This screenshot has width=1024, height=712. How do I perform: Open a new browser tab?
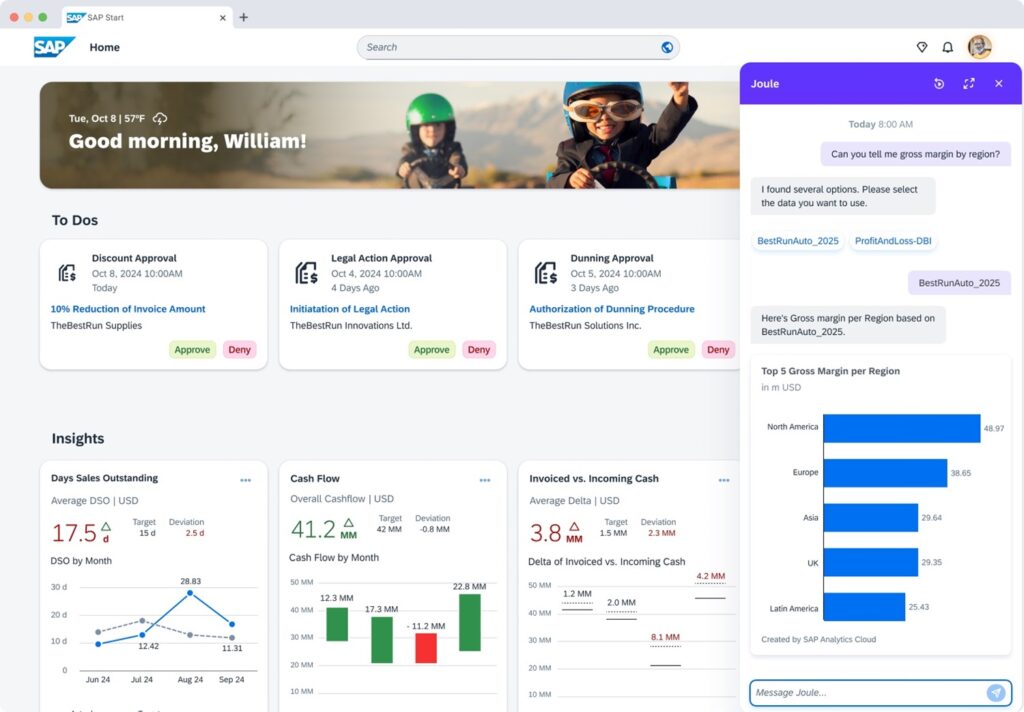pos(244,17)
